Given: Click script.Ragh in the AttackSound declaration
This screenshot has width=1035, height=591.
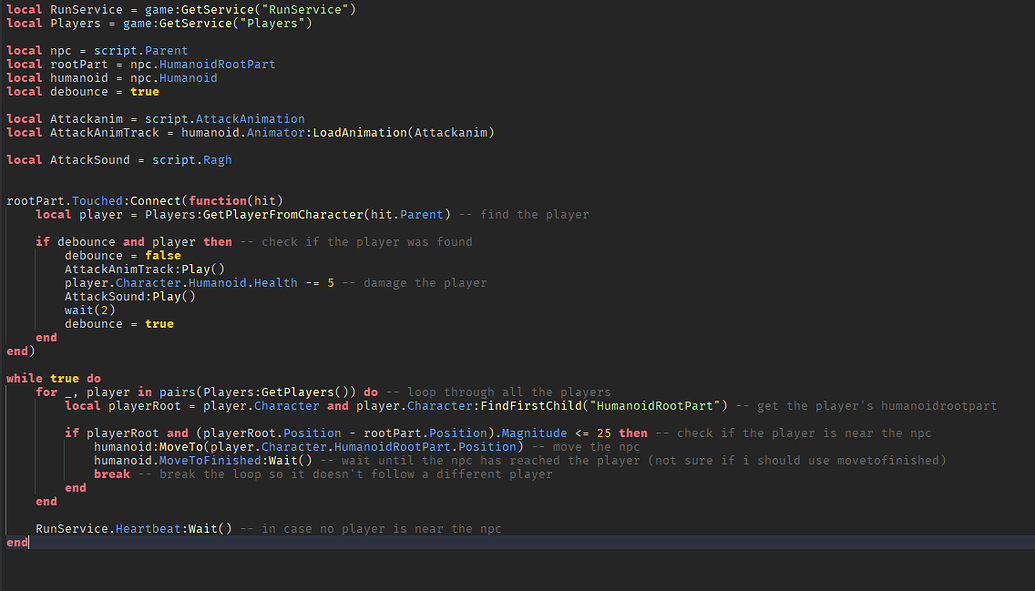Looking at the screenshot, I should [192, 160].
